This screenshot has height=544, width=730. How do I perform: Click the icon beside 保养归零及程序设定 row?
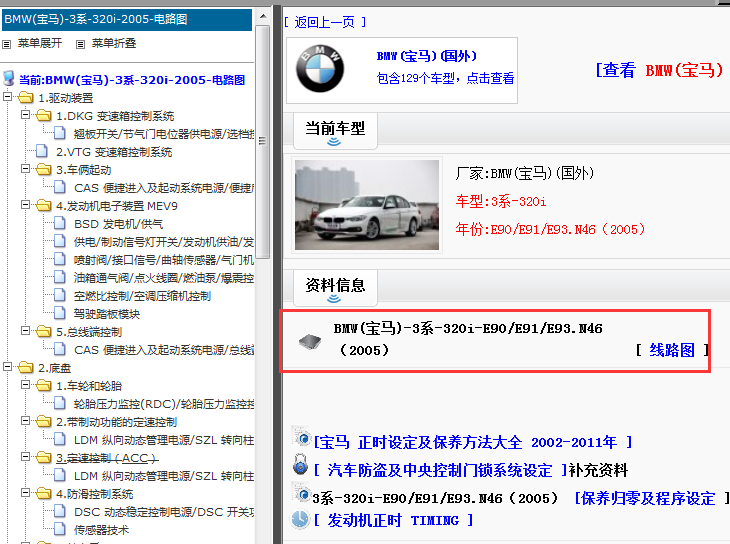[x=302, y=493]
